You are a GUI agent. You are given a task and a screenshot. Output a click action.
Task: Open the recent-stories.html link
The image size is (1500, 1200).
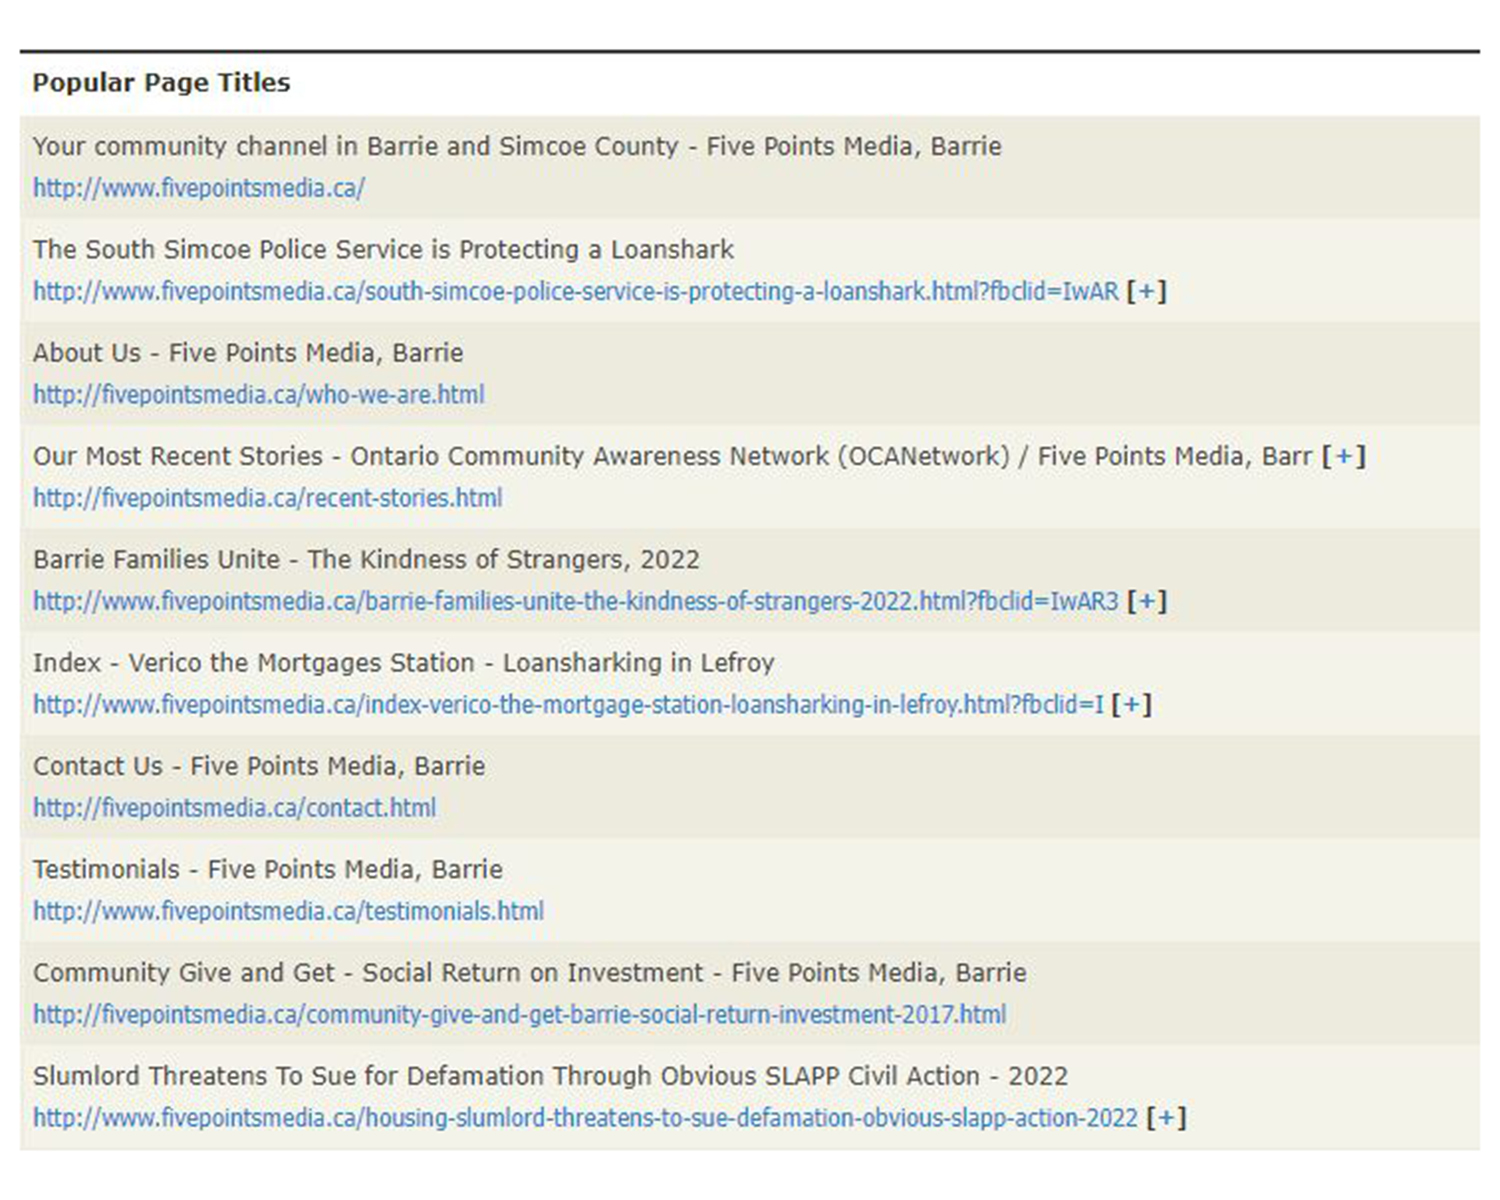pos(268,497)
